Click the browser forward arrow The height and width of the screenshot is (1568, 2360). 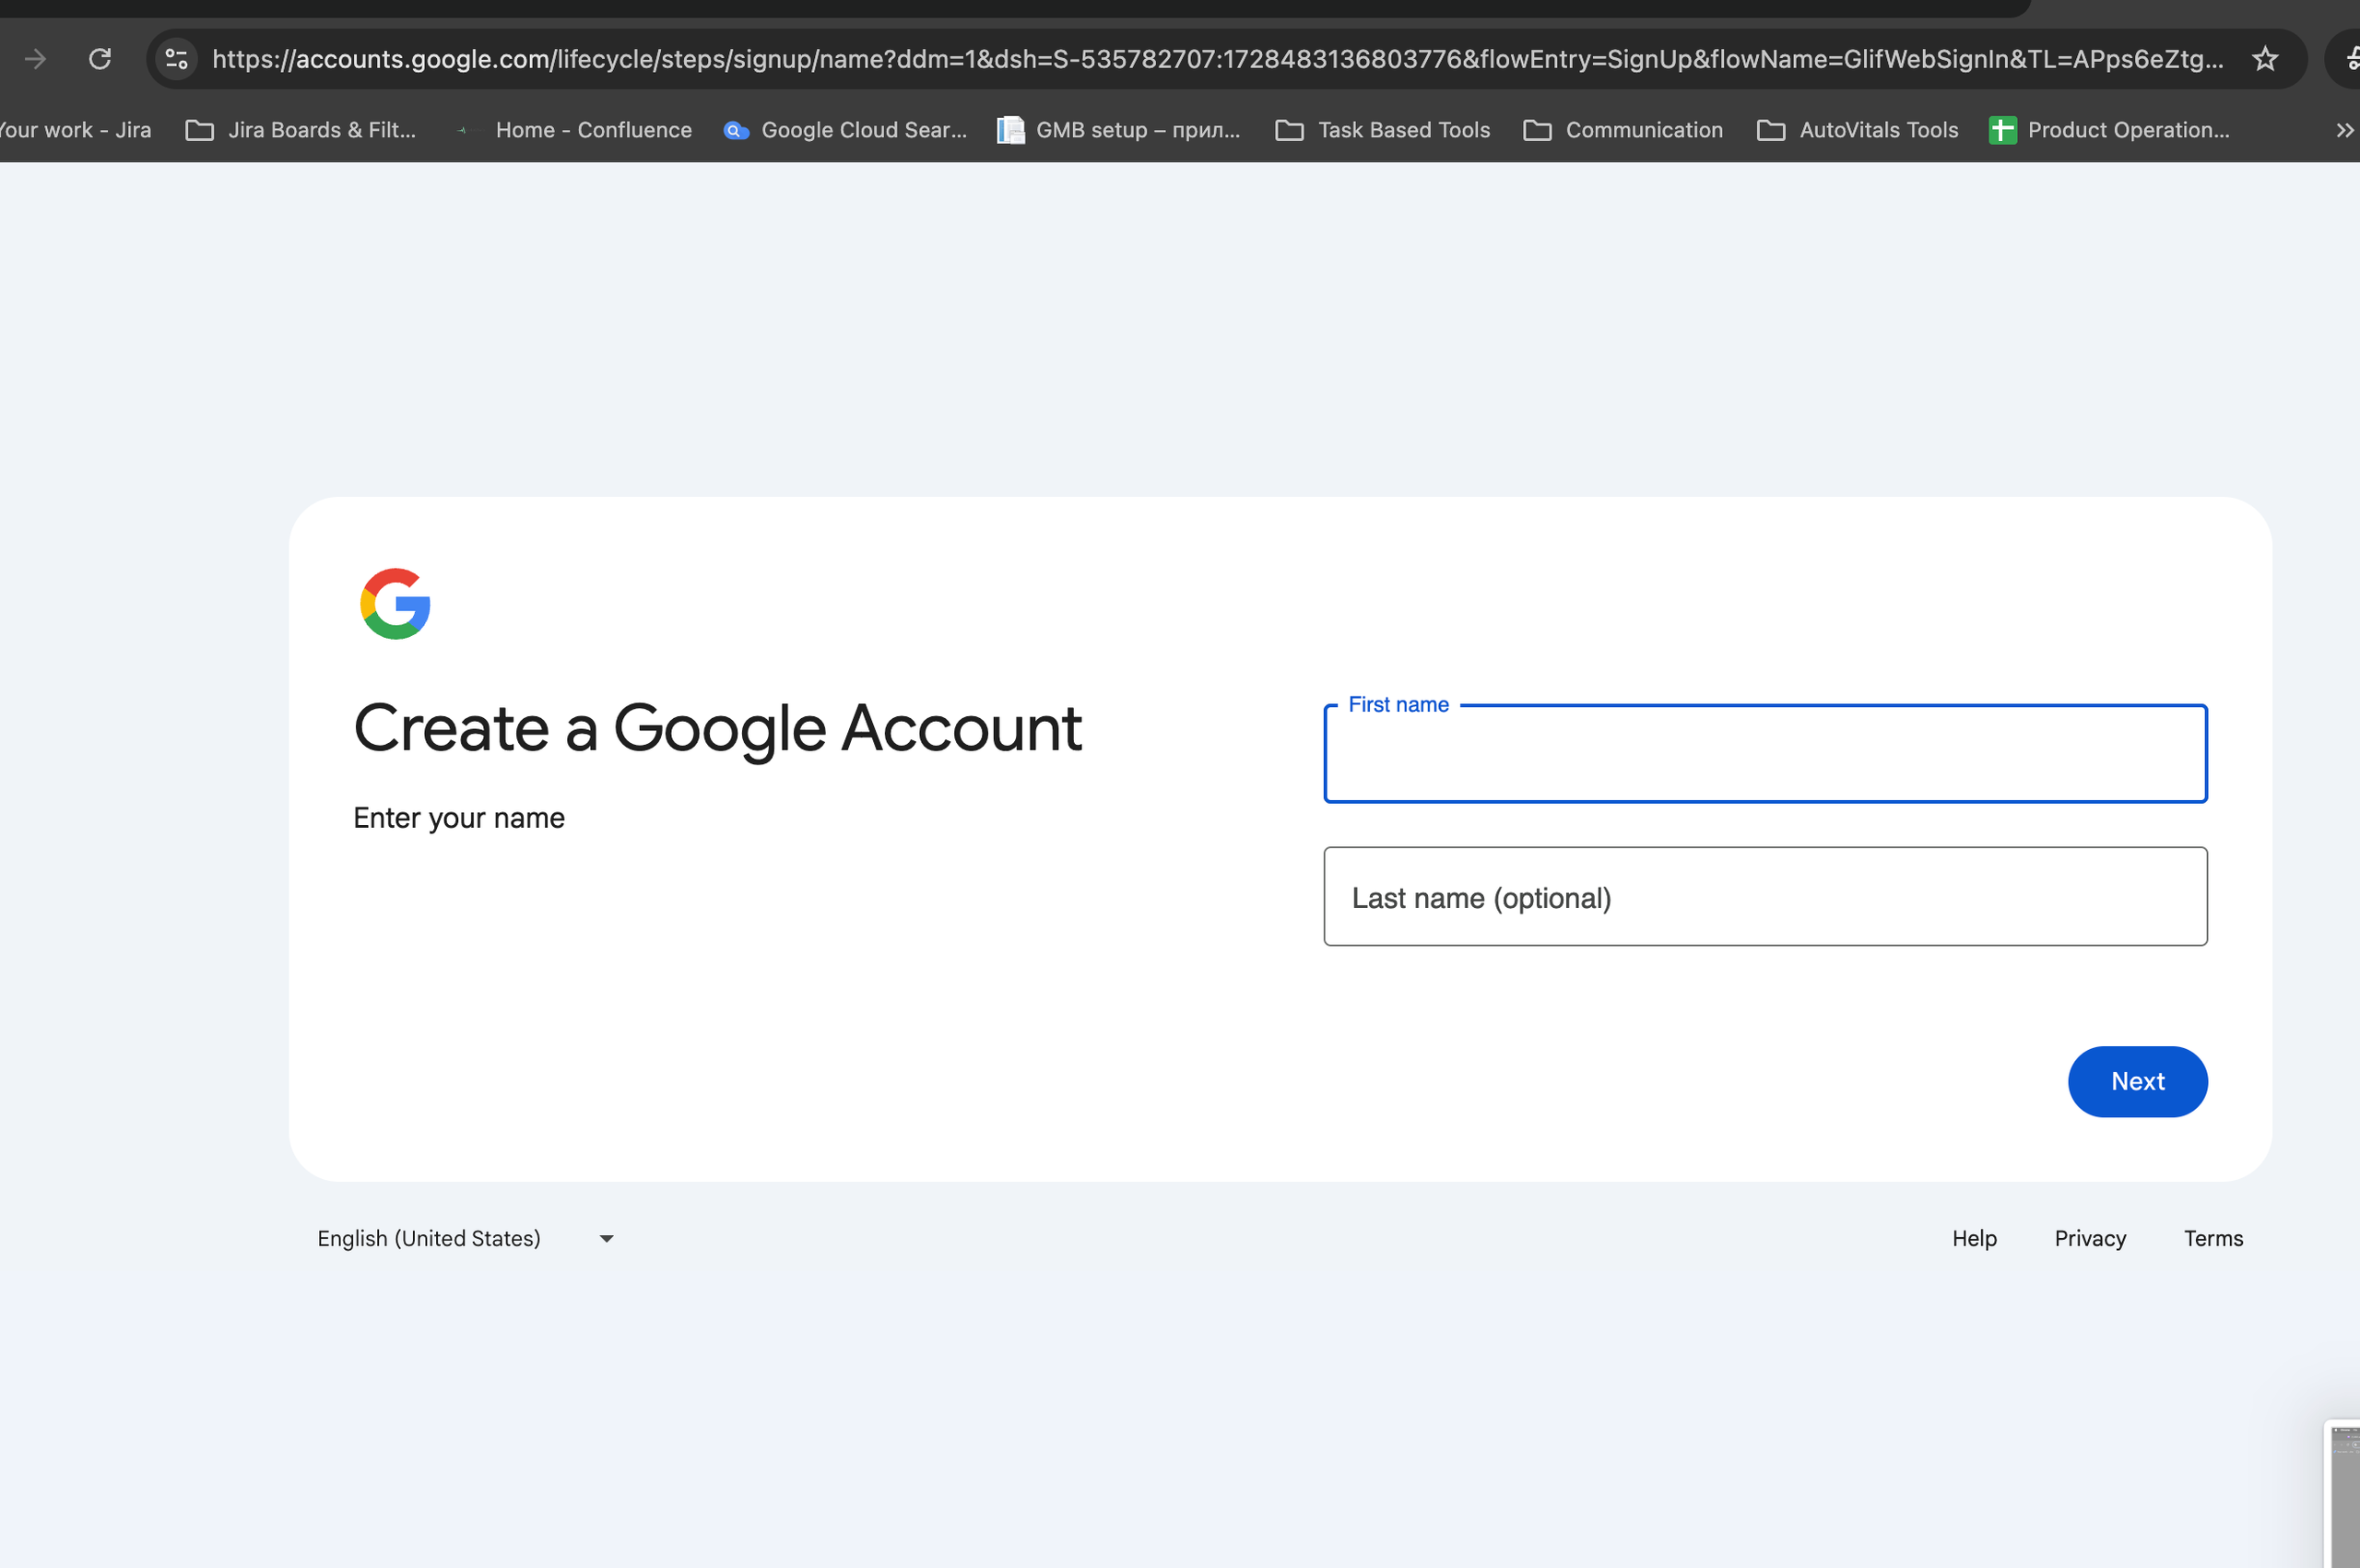point(35,59)
